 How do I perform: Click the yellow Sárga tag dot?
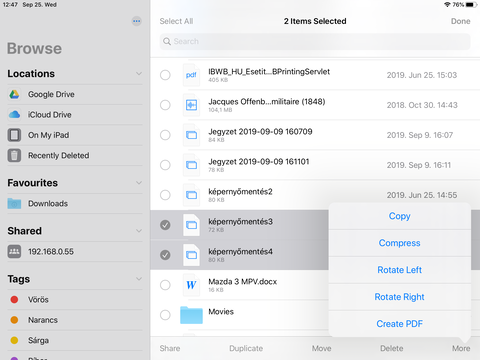(14, 340)
